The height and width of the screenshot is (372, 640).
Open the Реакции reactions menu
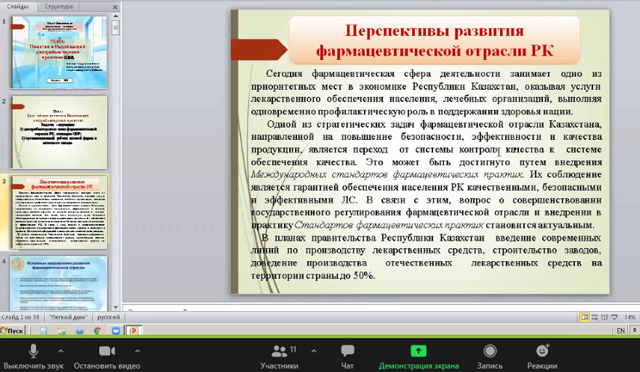pyautogui.click(x=542, y=357)
